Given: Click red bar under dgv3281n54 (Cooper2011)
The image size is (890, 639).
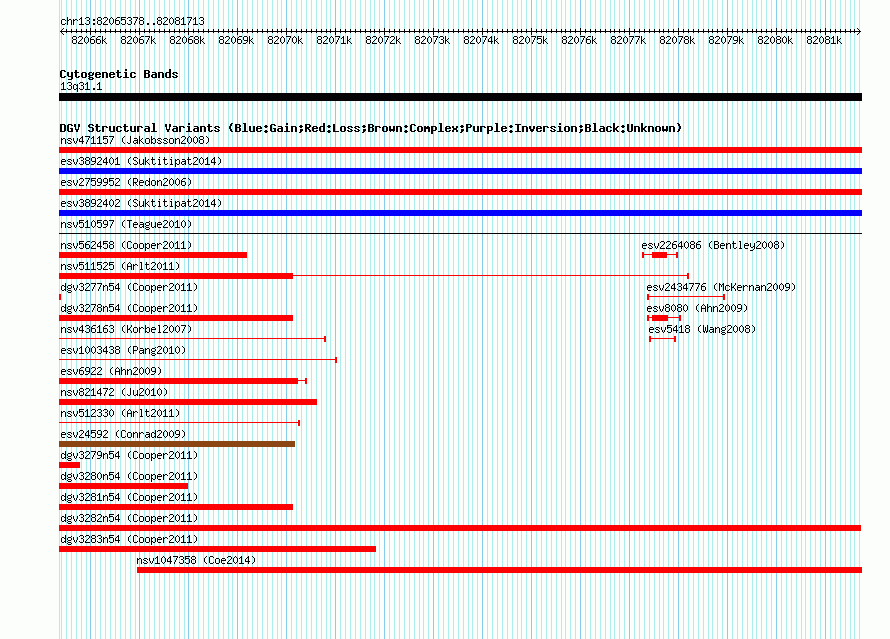Looking at the screenshot, I should click(x=176, y=507).
